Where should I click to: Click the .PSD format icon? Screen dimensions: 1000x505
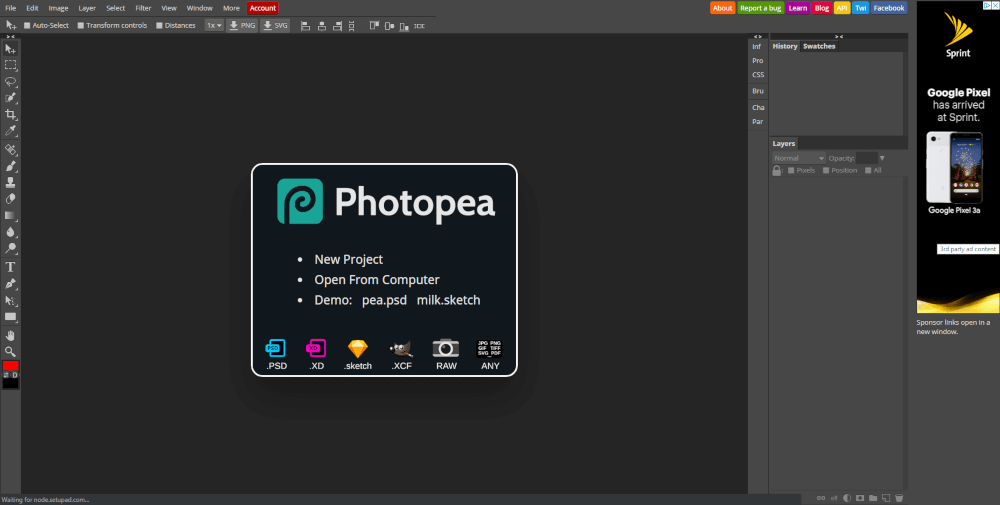point(276,348)
